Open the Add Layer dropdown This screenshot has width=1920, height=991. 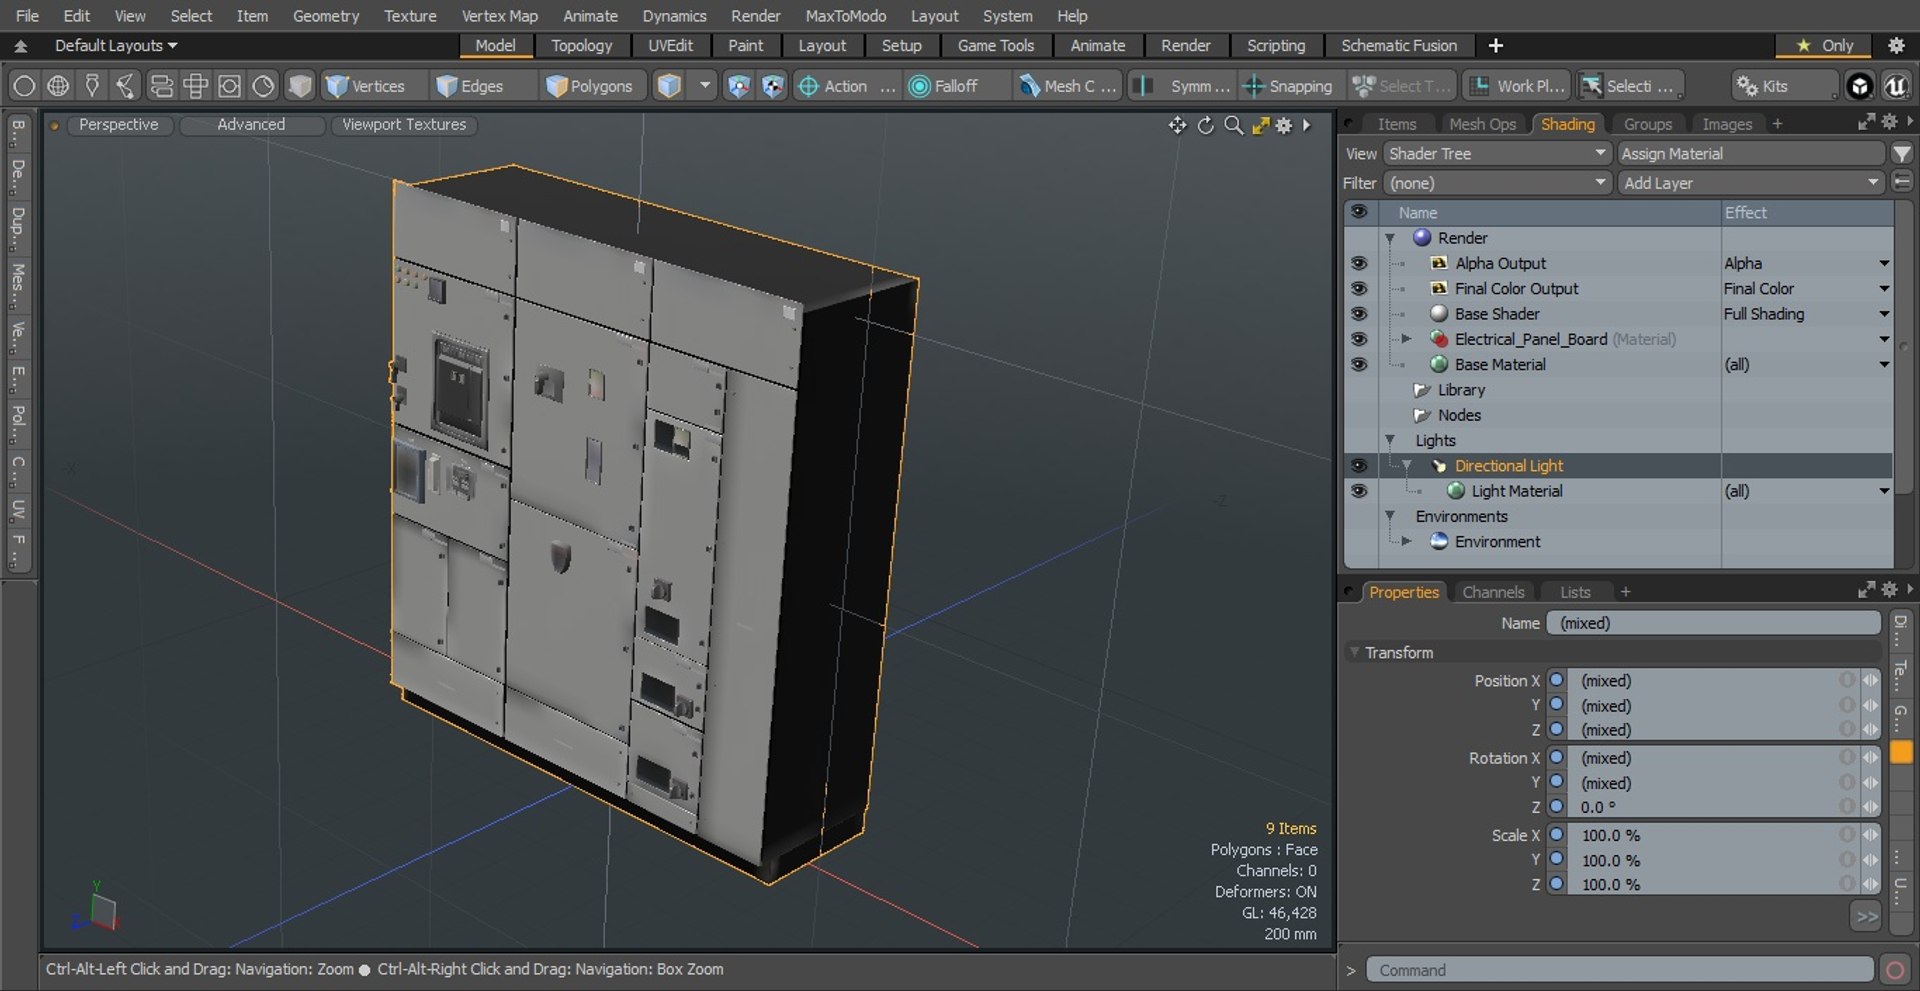click(1751, 183)
